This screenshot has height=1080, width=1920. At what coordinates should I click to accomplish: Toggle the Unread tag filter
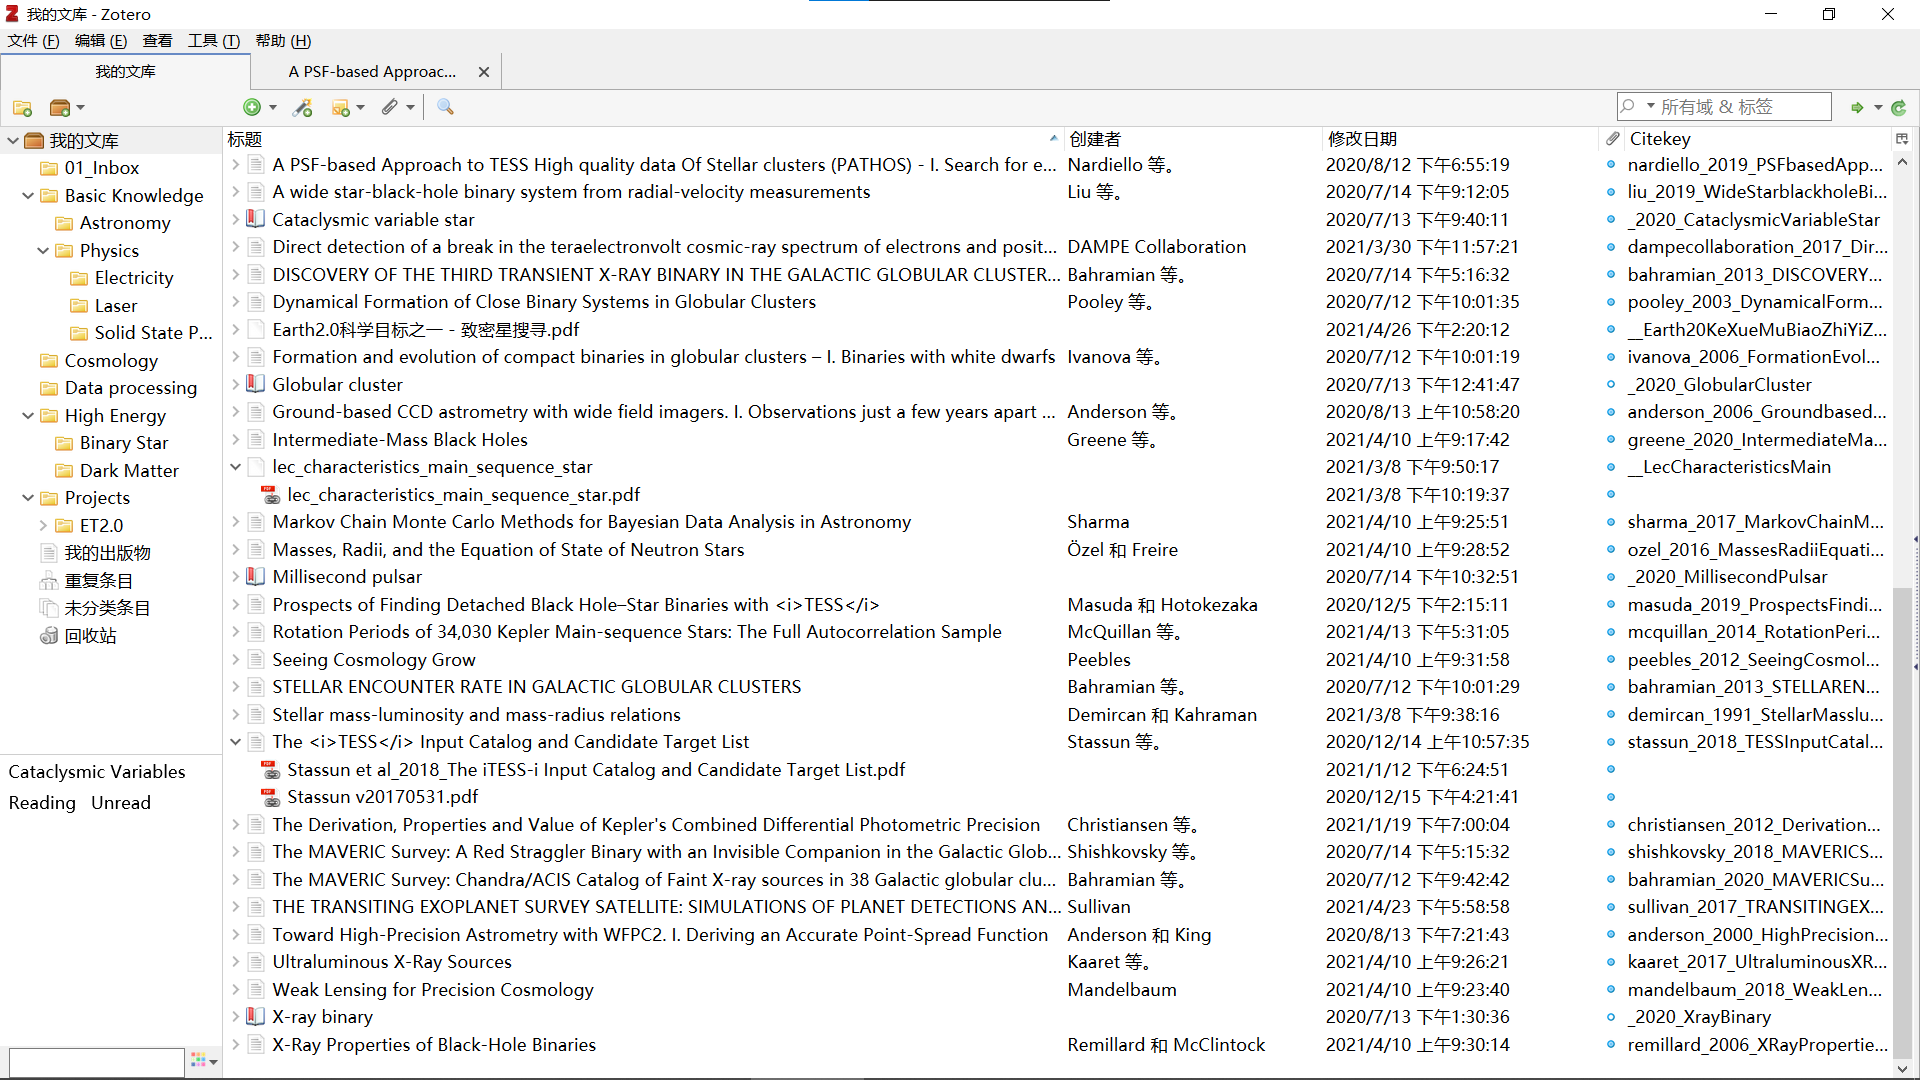[x=120, y=803]
